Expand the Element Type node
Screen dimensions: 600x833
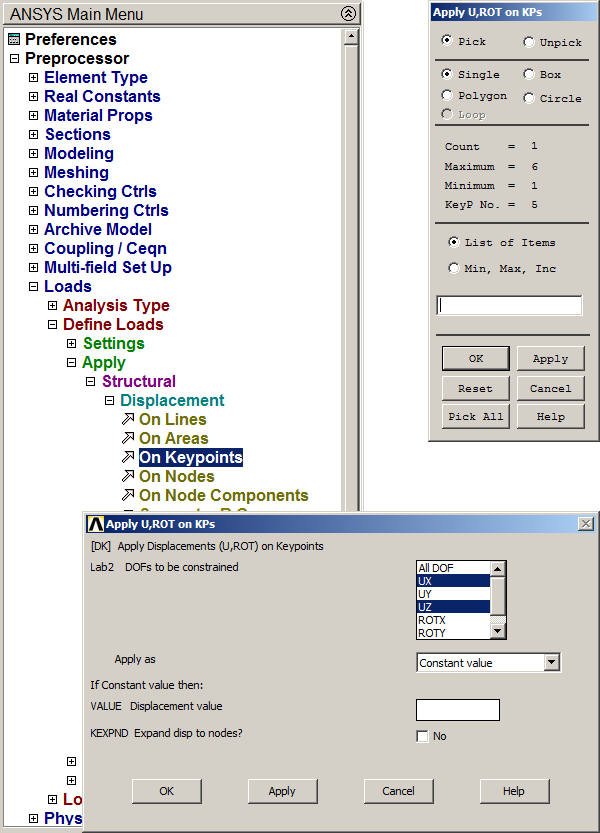[33, 78]
